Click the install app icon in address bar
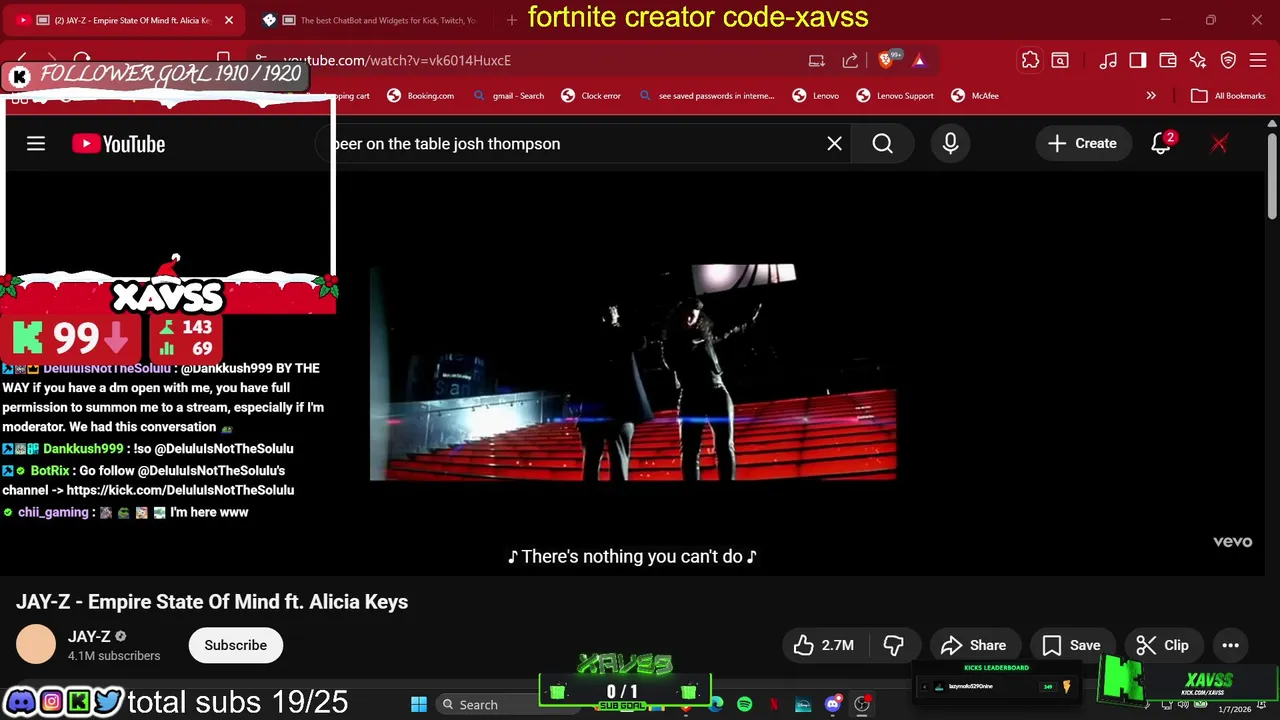The width and height of the screenshot is (1280, 720). click(817, 60)
